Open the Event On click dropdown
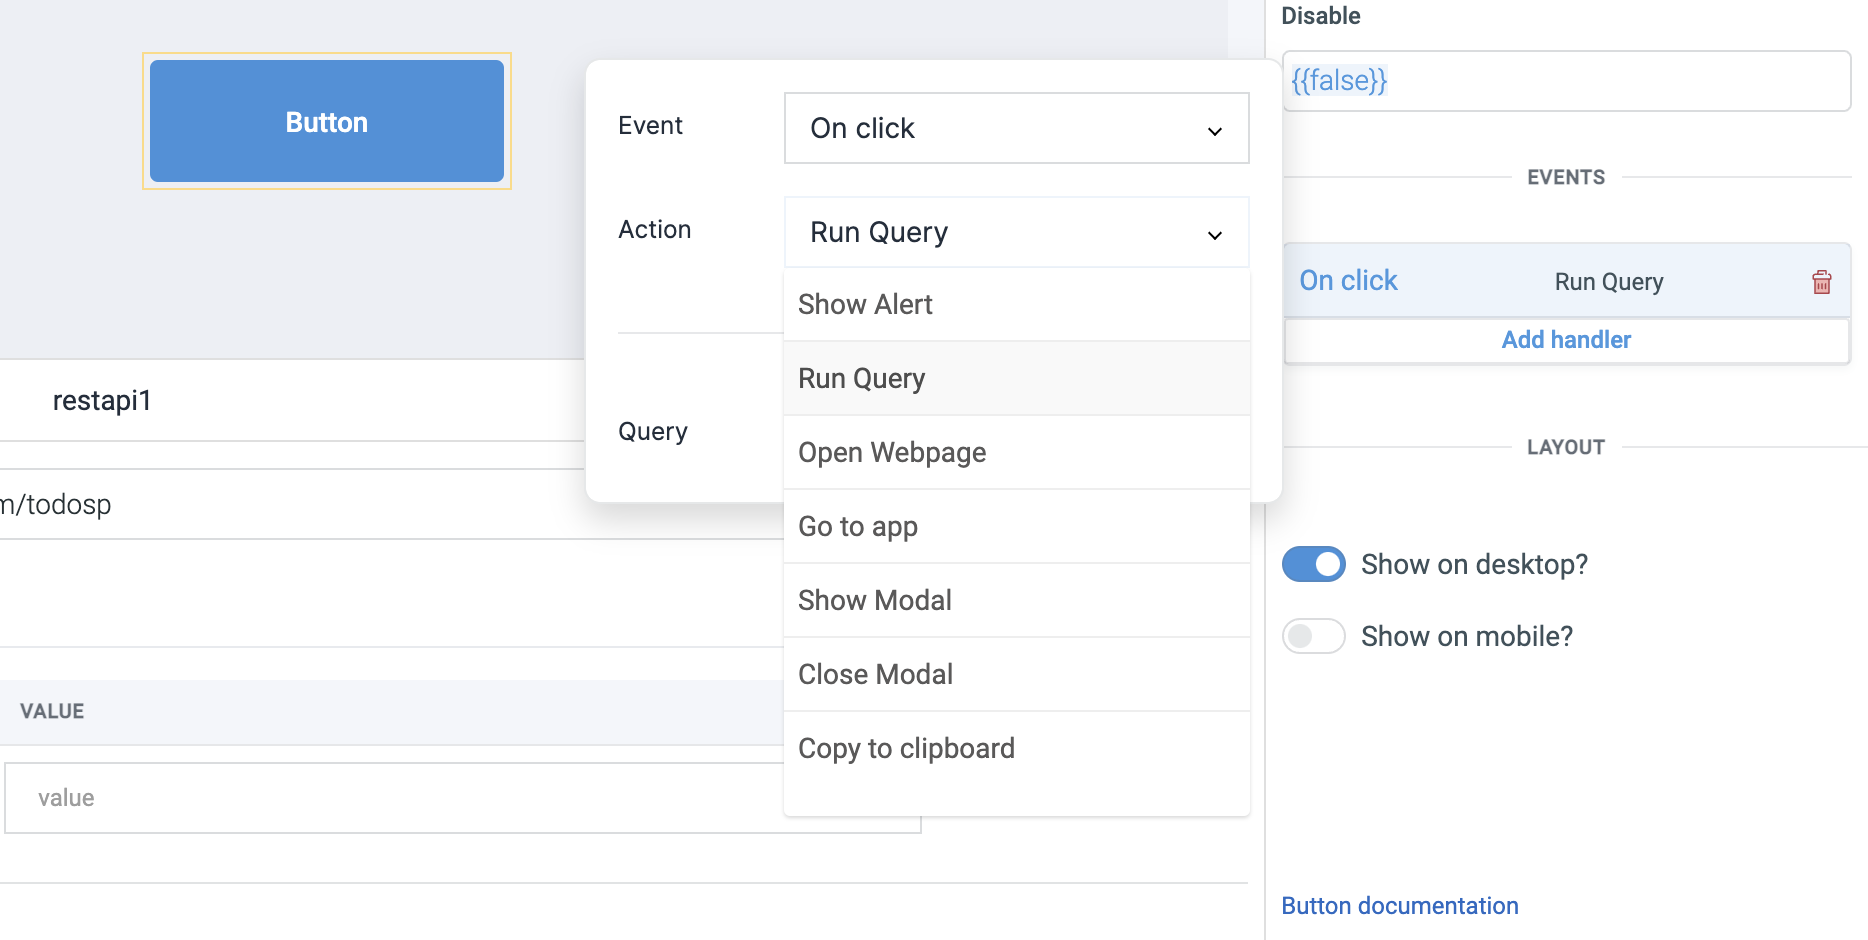The image size is (1868, 940). click(x=1016, y=128)
